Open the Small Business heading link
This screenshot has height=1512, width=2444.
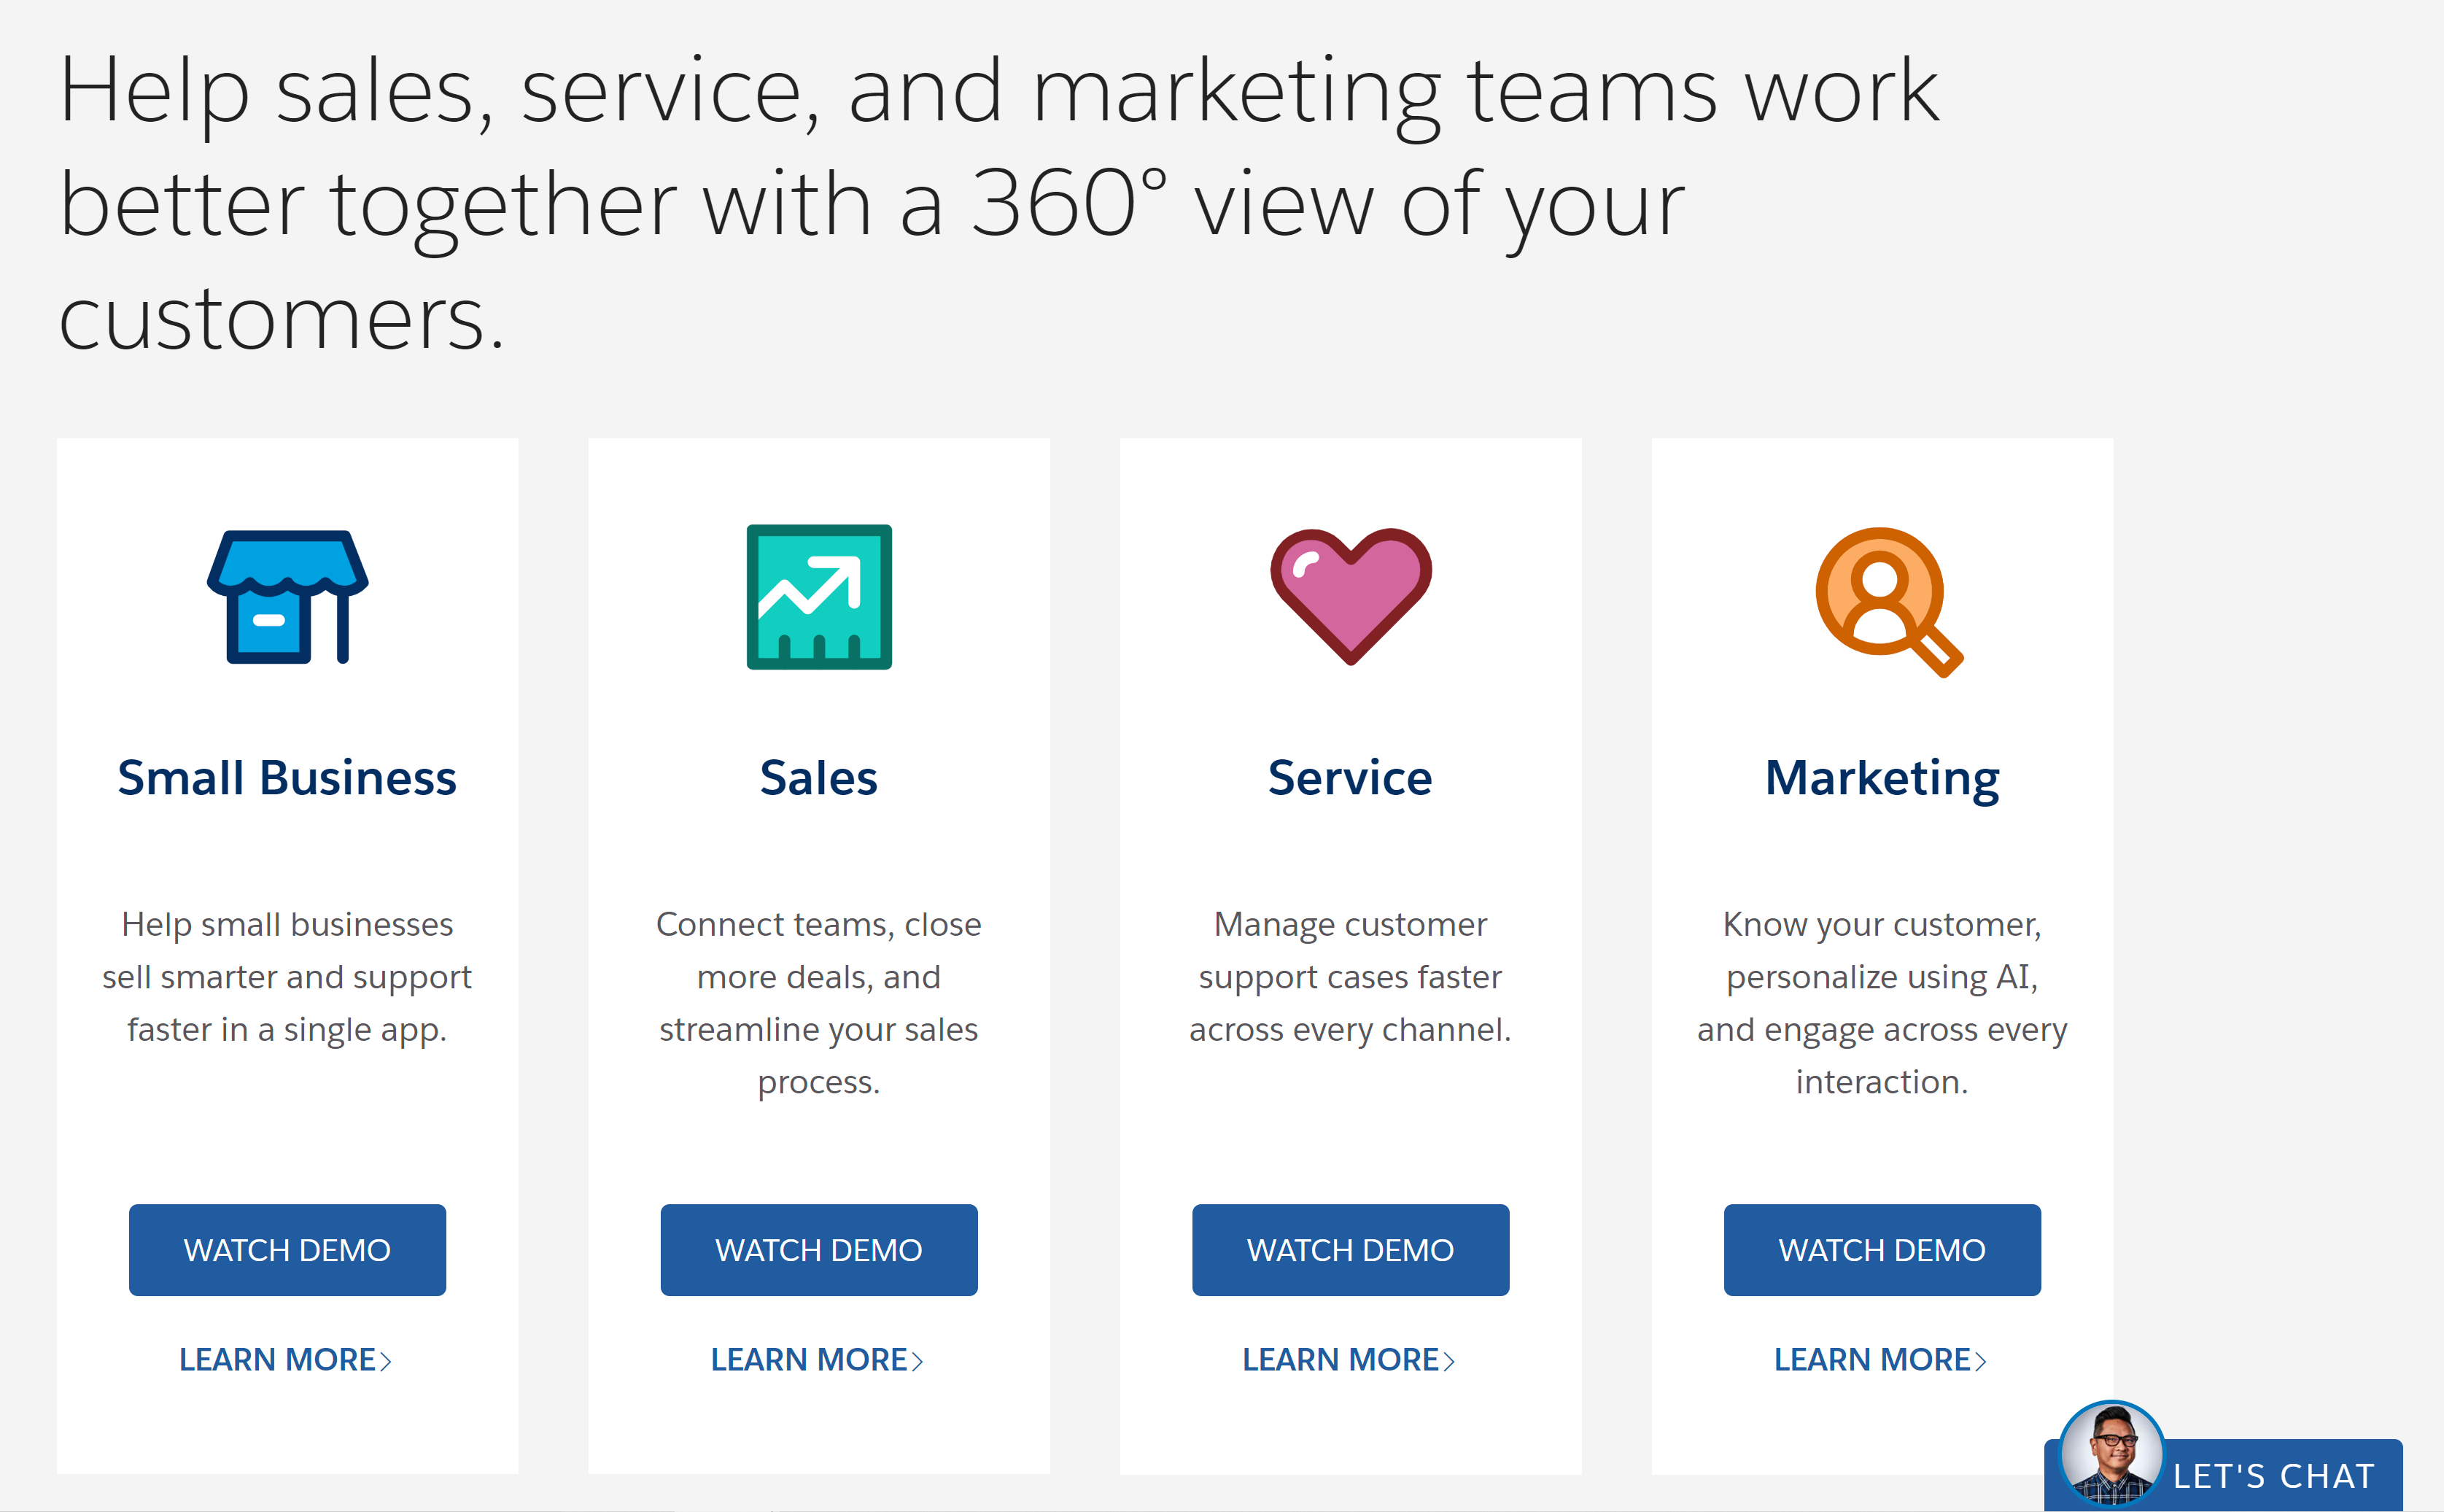(x=287, y=778)
